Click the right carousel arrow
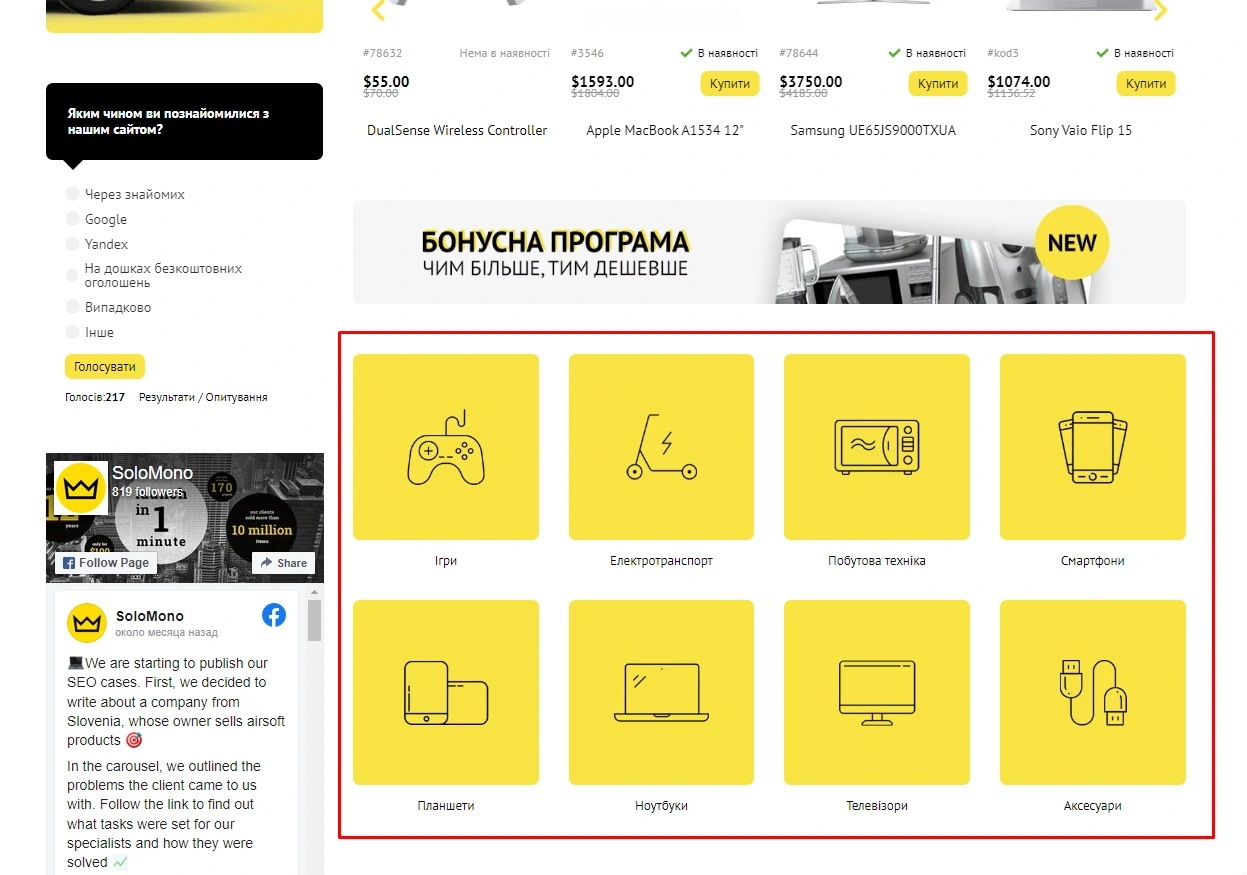Image resolution: width=1247 pixels, height=875 pixels. 1160,11
